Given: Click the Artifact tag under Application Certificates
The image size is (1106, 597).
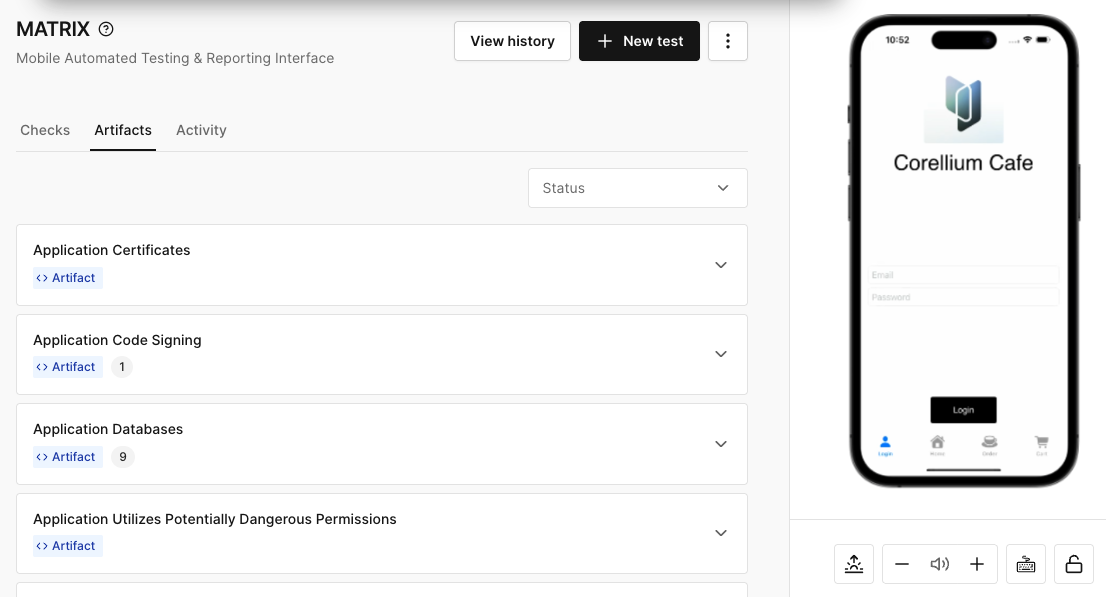Looking at the screenshot, I should (x=68, y=278).
